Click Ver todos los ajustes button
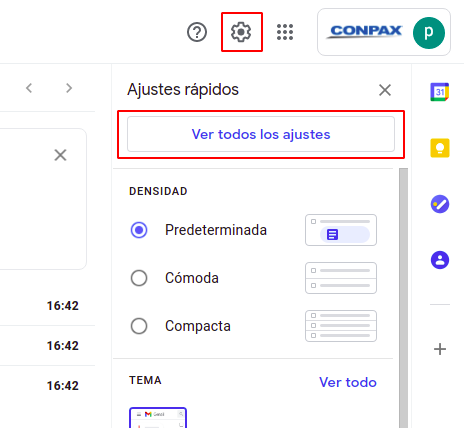Image resolution: width=464 pixels, height=428 pixels. point(261,134)
